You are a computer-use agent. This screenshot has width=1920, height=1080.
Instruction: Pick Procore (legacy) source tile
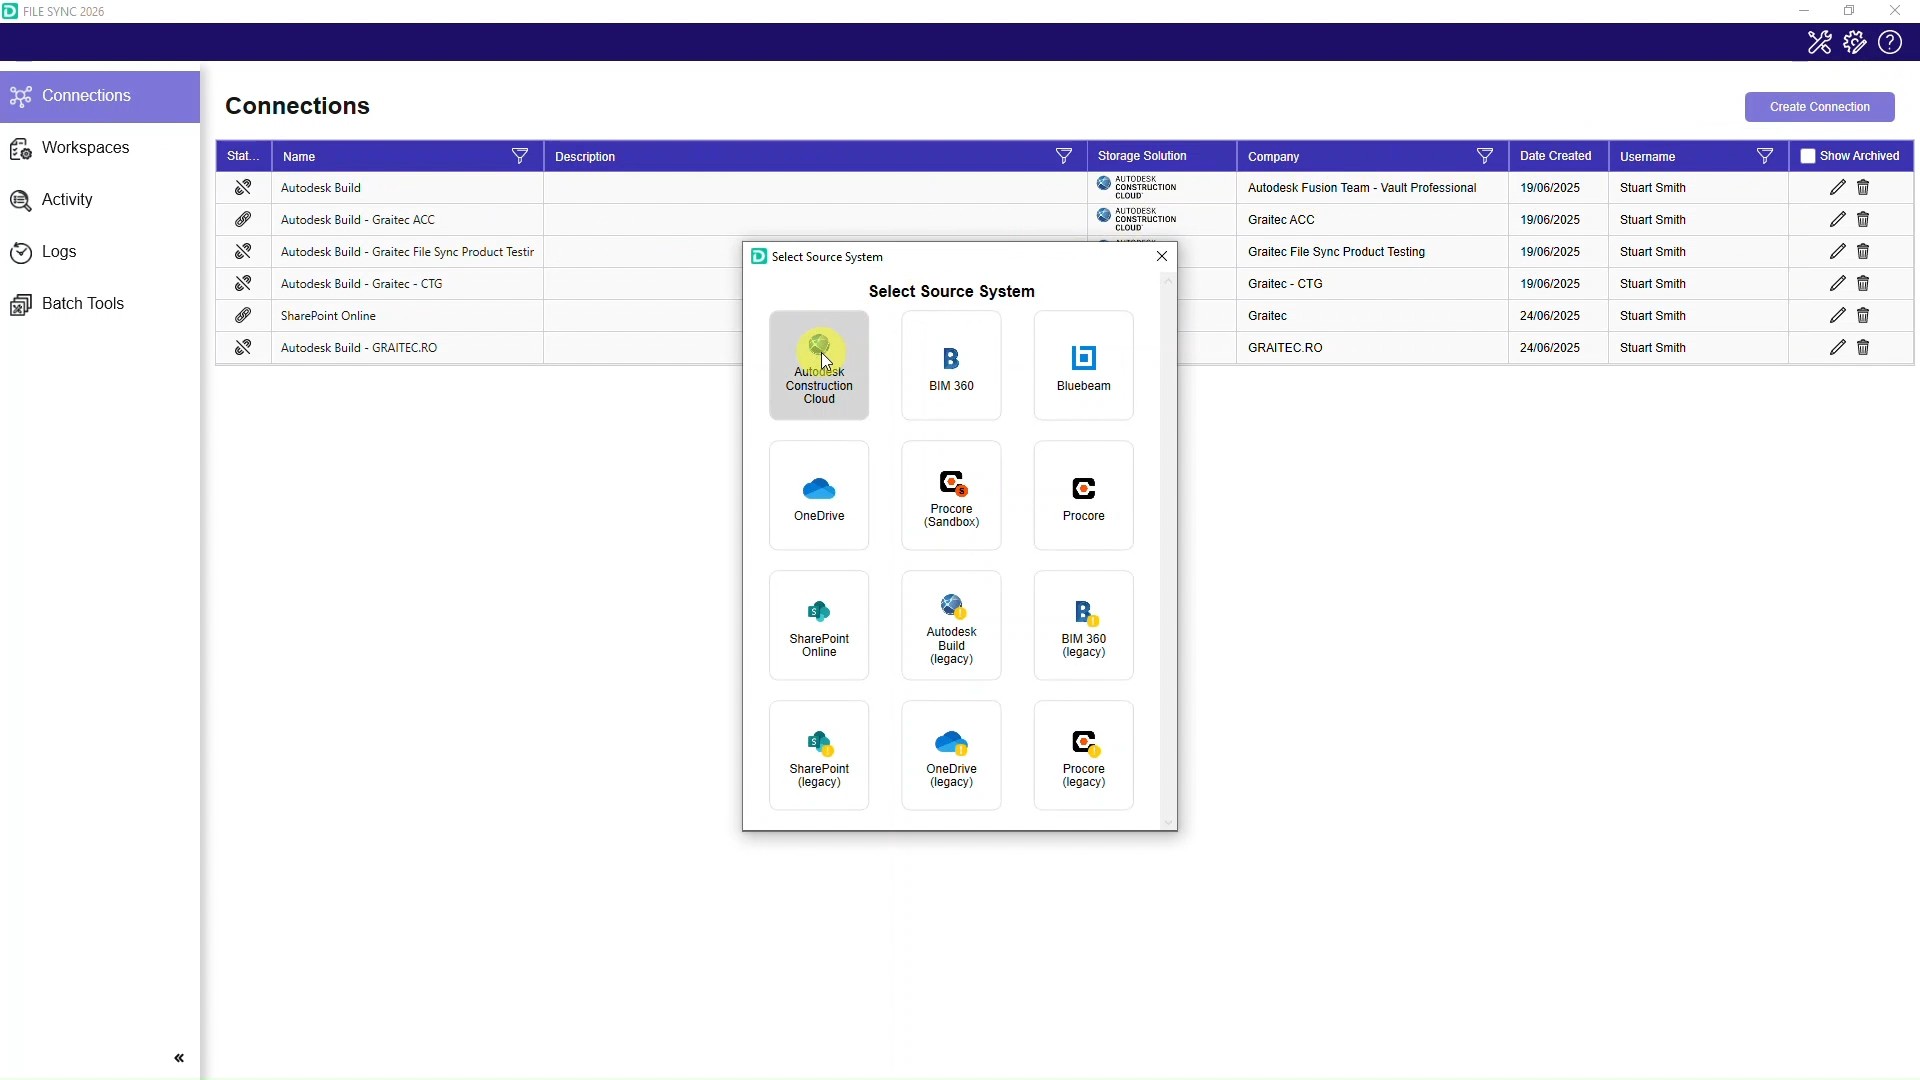coord(1083,756)
